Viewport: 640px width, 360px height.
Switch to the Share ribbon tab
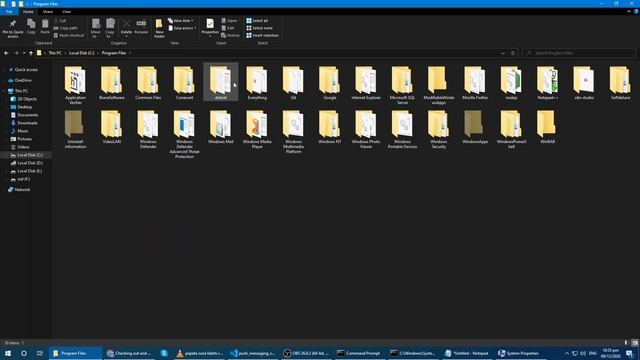48,12
